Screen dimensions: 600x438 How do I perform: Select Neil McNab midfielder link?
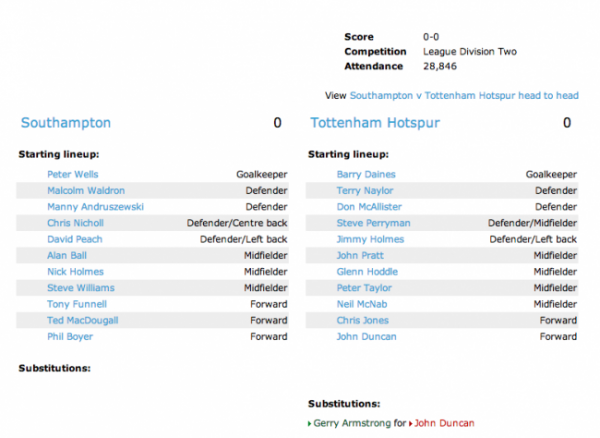[x=362, y=304]
